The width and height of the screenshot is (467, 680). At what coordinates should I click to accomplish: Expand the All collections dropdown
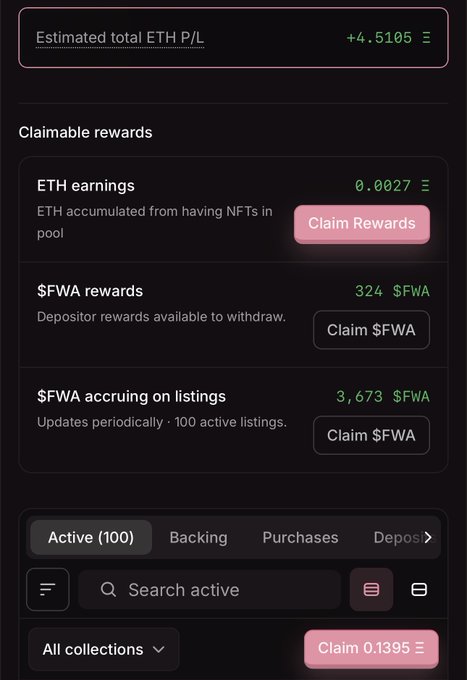[104, 649]
